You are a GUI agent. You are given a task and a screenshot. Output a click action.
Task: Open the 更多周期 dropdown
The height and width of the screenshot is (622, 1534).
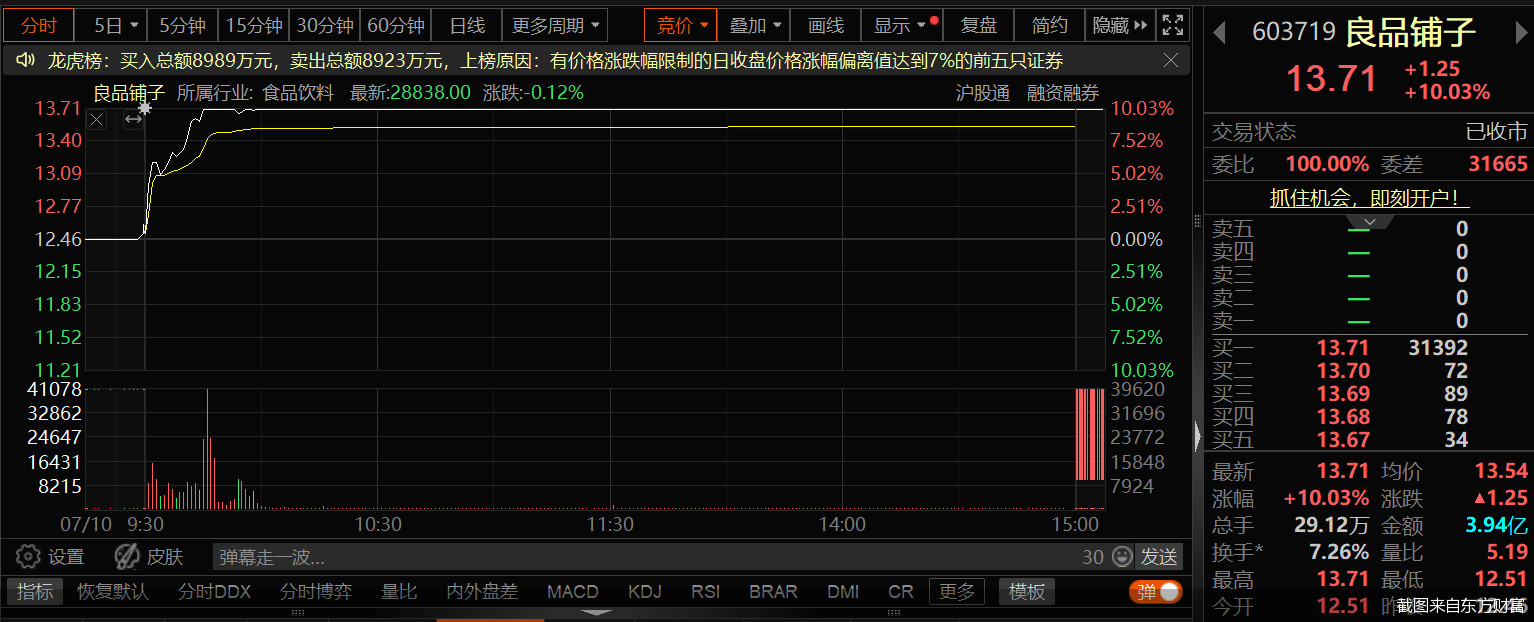click(x=554, y=25)
